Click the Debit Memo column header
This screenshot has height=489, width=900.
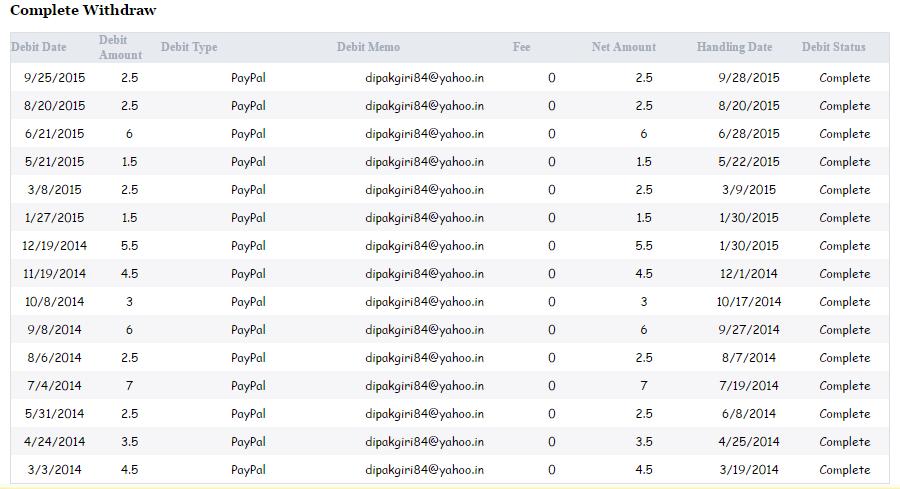coord(368,47)
